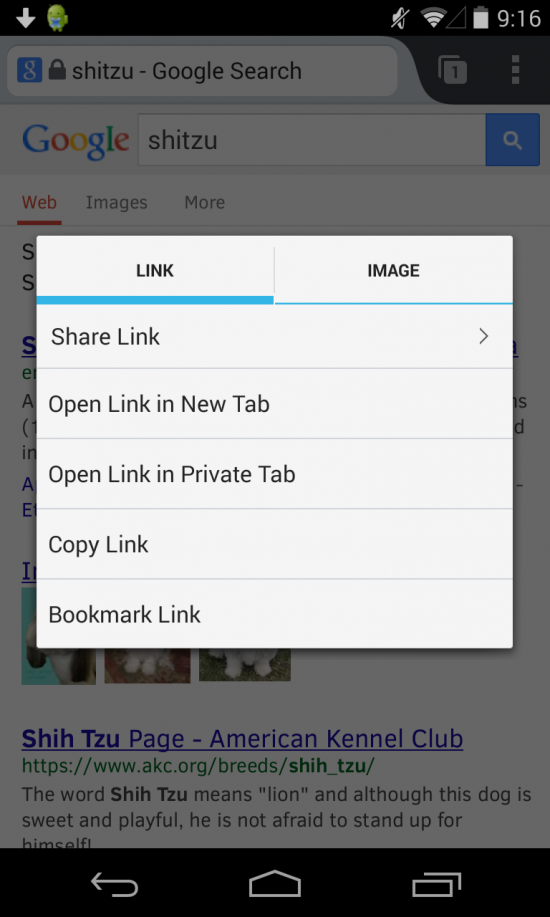Choose Open Link in Private Tab
Image resolution: width=550 pixels, height=917 pixels.
[274, 474]
